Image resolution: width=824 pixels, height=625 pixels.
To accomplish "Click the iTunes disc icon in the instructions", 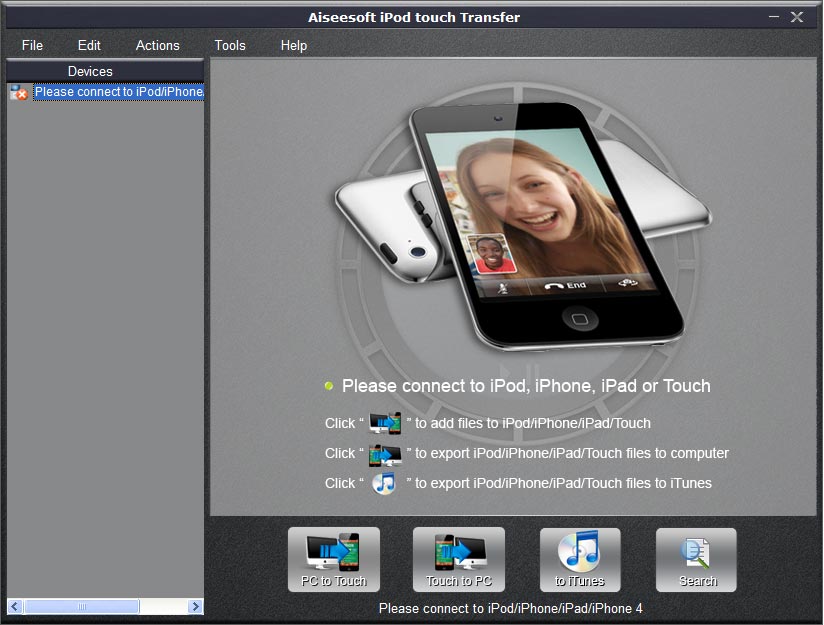I will click(x=384, y=484).
